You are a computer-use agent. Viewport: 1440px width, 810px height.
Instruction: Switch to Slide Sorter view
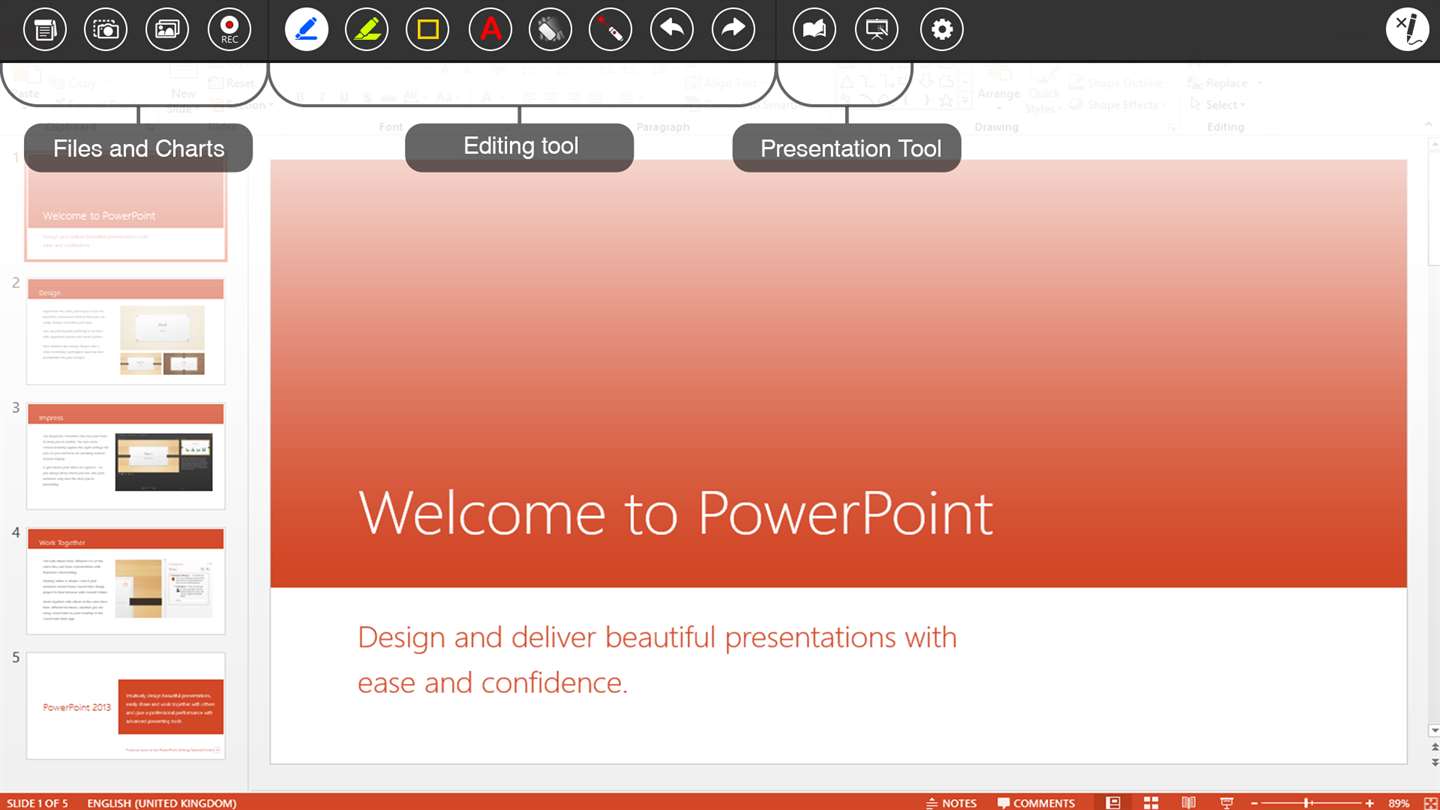pyautogui.click(x=1151, y=803)
